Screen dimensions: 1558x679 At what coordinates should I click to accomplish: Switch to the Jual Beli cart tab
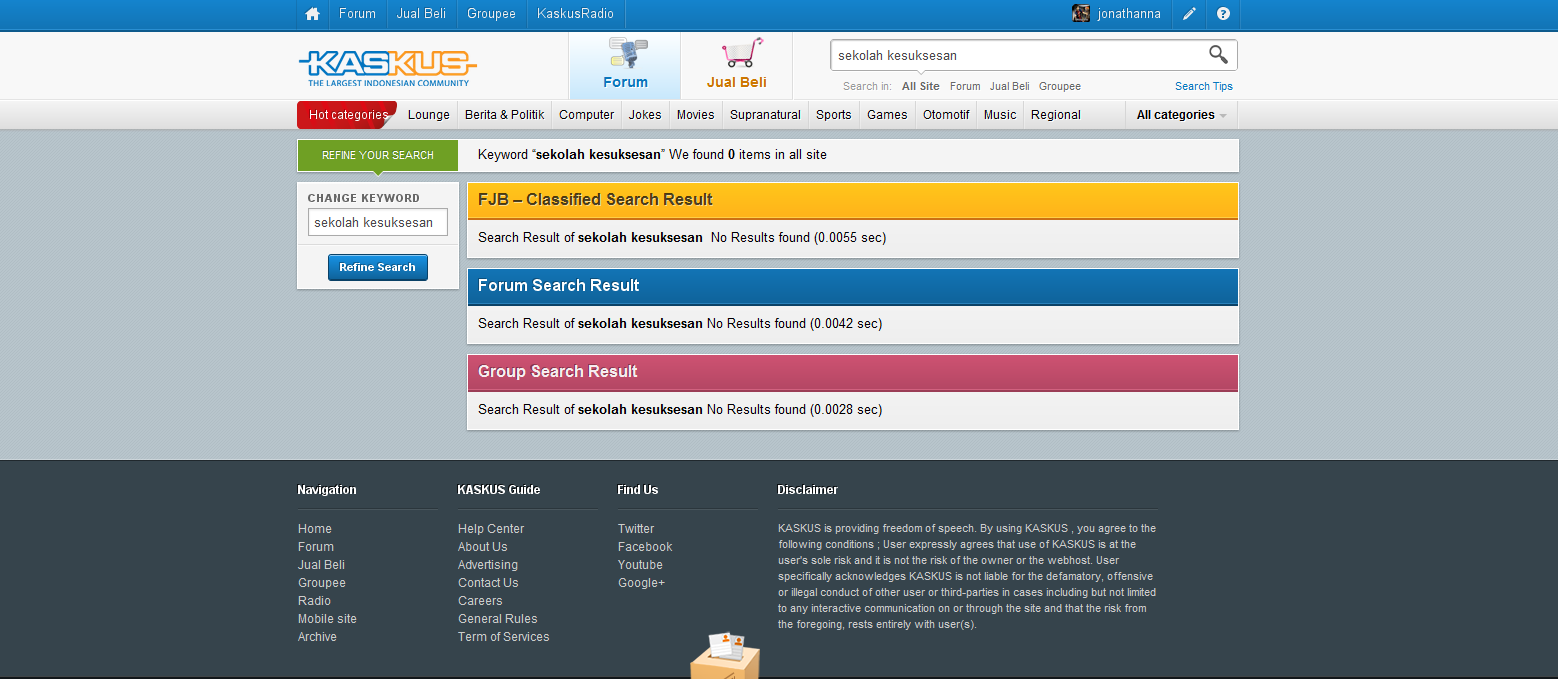coord(737,66)
